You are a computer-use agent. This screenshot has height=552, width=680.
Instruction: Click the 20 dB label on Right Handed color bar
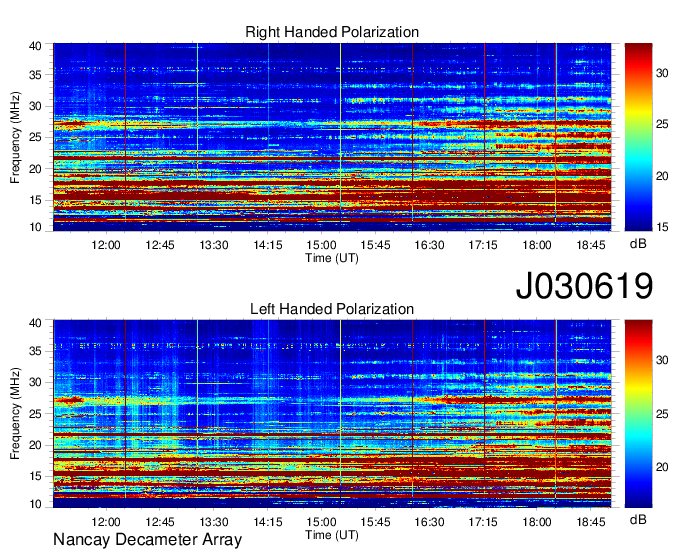coord(662,176)
